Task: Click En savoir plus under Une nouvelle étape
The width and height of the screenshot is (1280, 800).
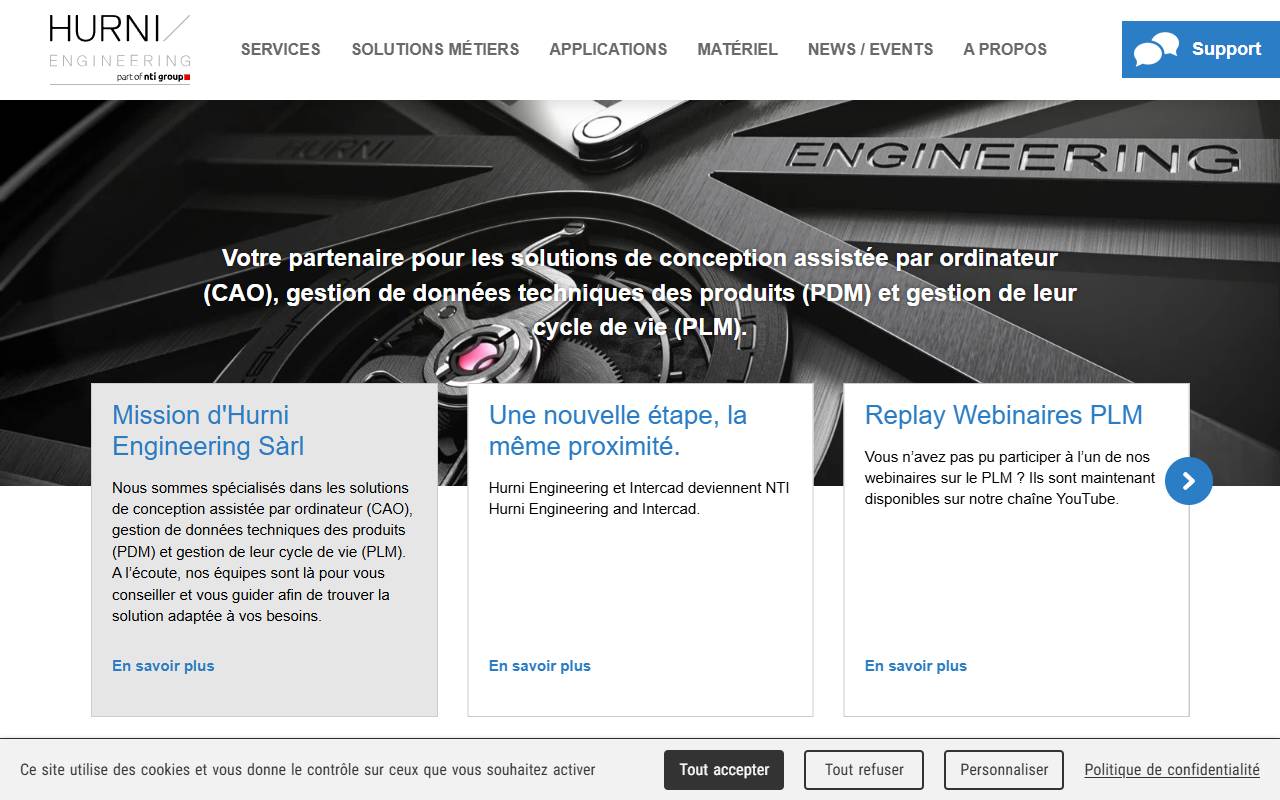Action: coord(540,666)
